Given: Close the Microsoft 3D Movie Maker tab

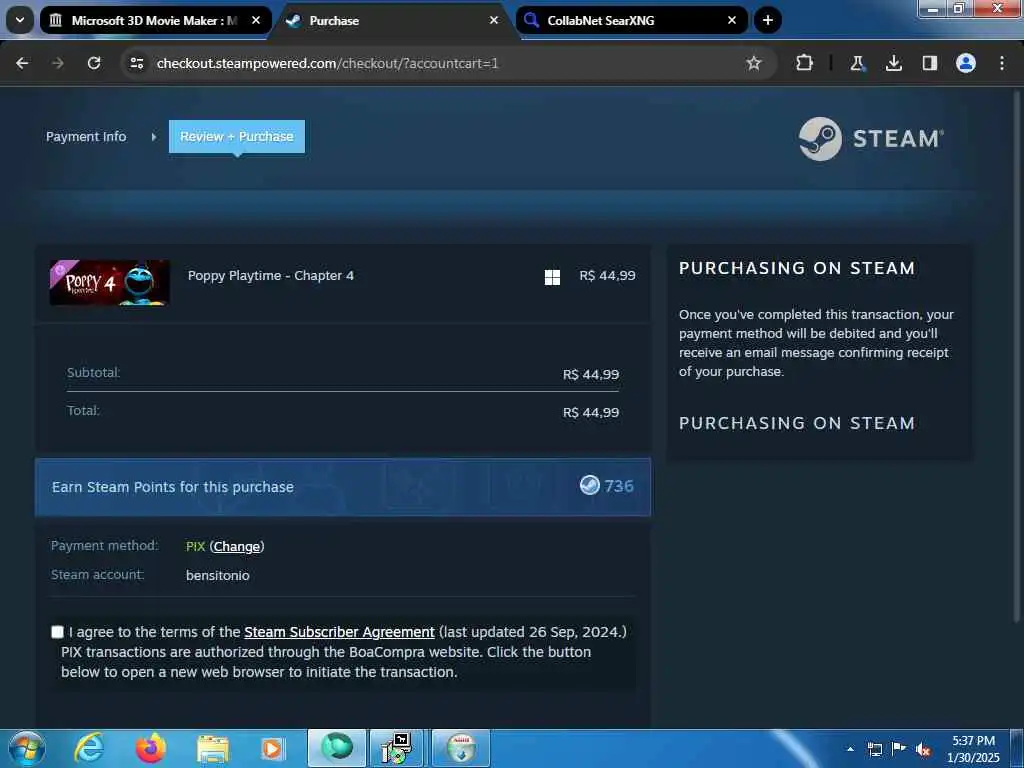Looking at the screenshot, I should click(256, 20).
